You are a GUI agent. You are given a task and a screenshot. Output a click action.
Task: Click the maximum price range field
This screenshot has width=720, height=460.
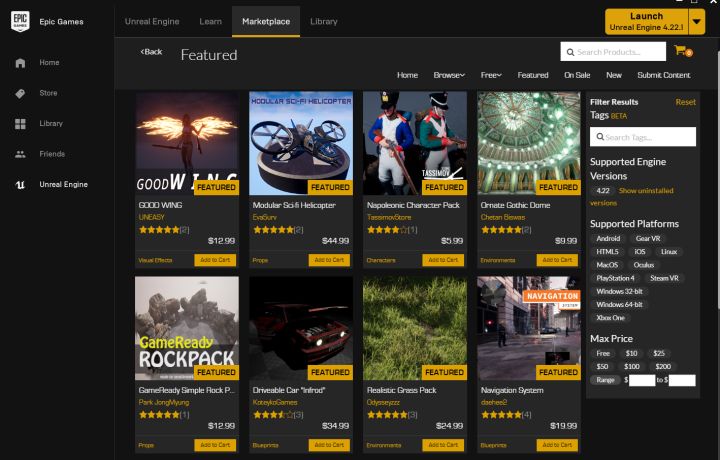tap(682, 380)
